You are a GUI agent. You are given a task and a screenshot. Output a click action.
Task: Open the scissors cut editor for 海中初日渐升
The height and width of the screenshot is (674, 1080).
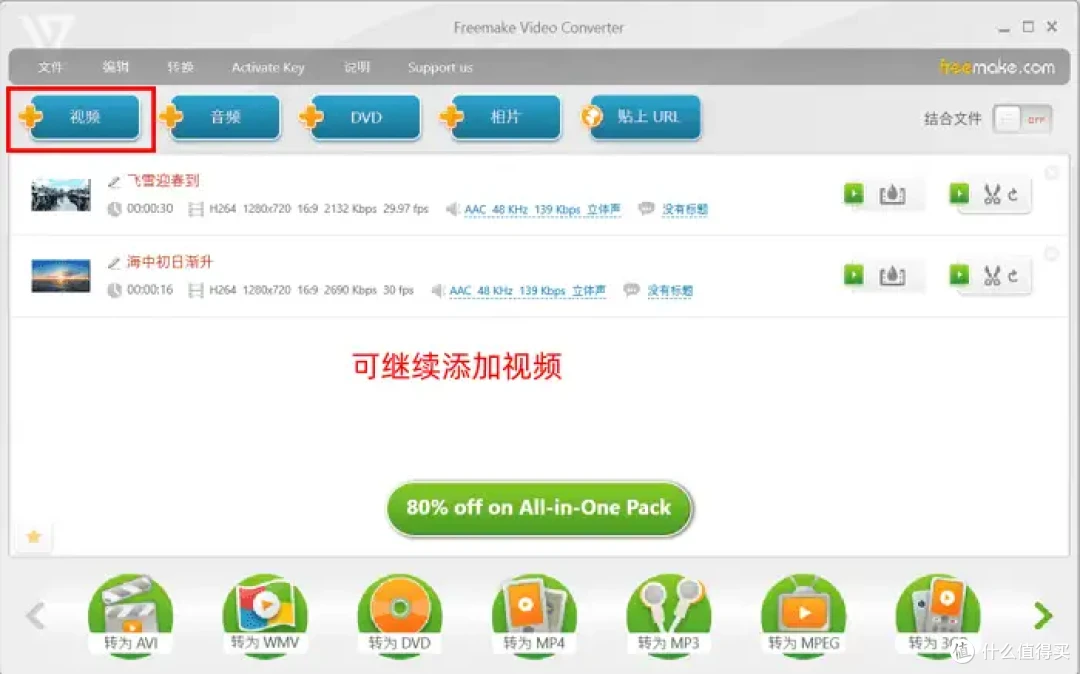992,276
